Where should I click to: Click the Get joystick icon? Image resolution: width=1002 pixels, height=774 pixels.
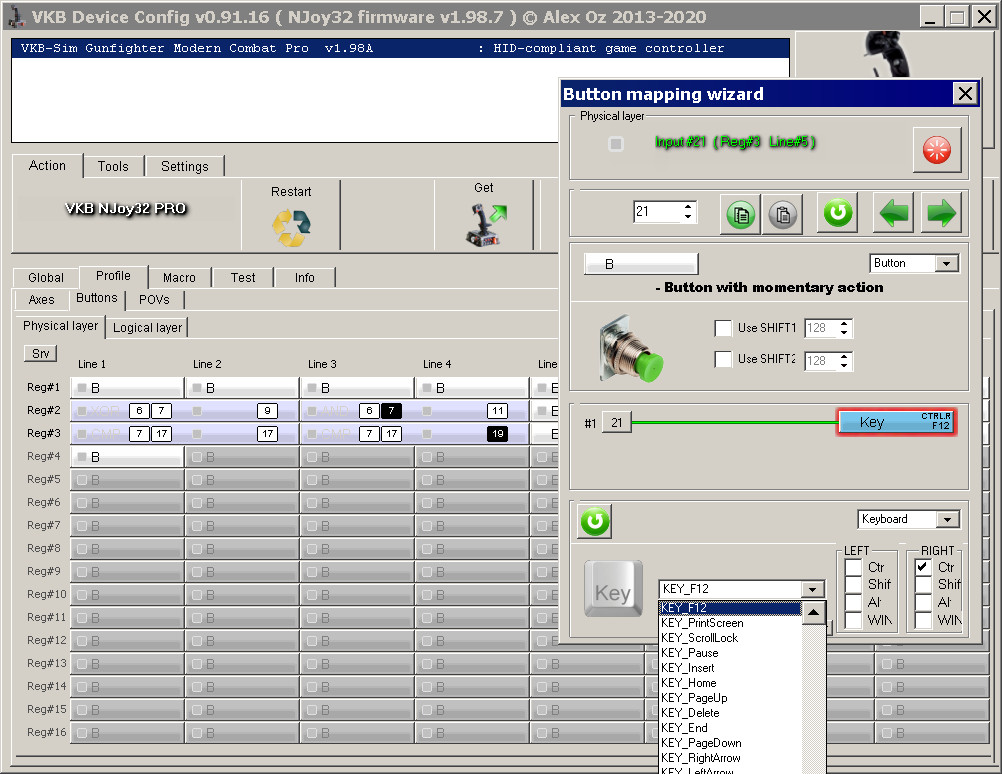coord(485,224)
